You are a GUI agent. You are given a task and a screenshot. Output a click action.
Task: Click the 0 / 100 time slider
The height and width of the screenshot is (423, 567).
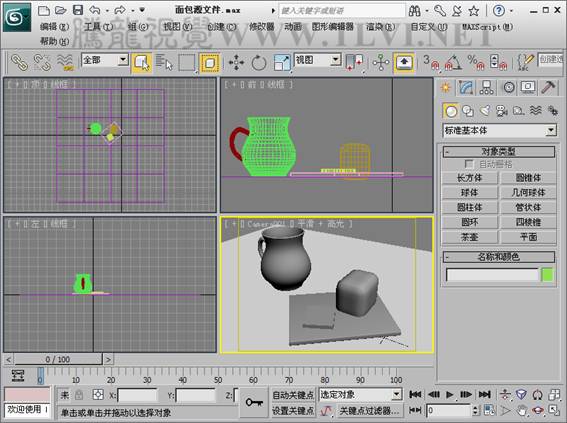(x=58, y=359)
